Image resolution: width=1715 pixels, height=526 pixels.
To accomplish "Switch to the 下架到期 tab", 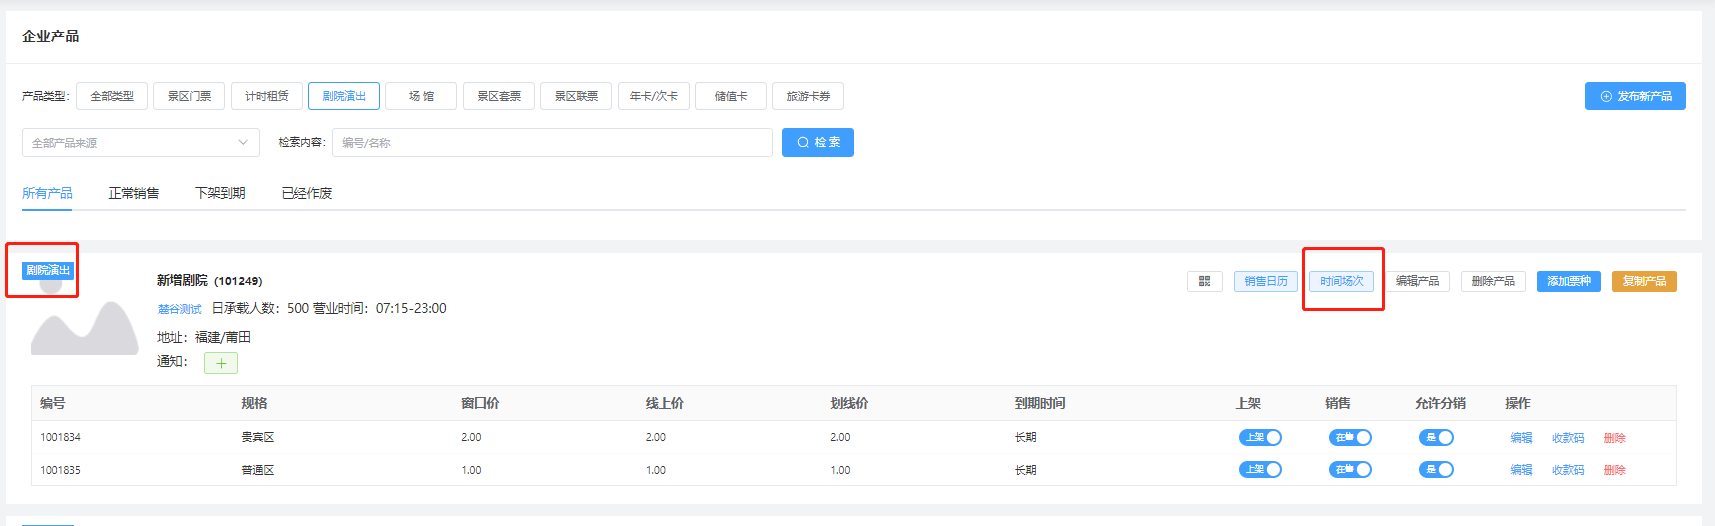I will coord(220,193).
